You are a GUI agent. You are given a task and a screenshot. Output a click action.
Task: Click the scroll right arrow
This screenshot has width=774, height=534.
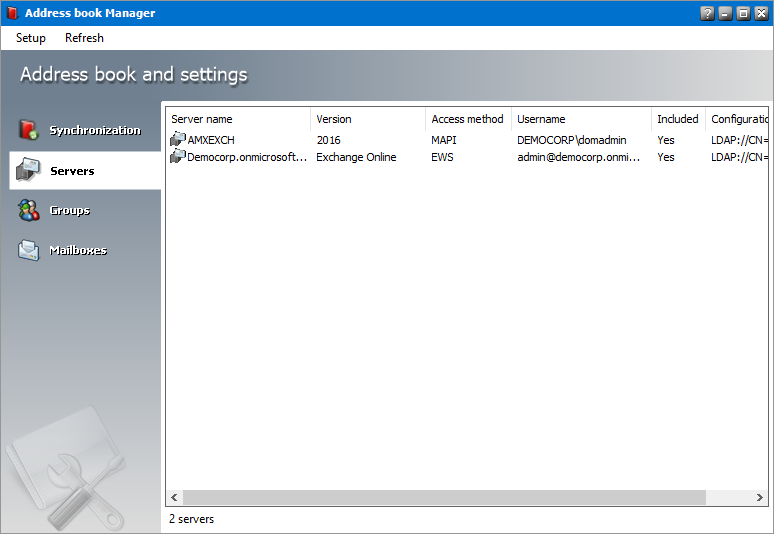point(759,497)
